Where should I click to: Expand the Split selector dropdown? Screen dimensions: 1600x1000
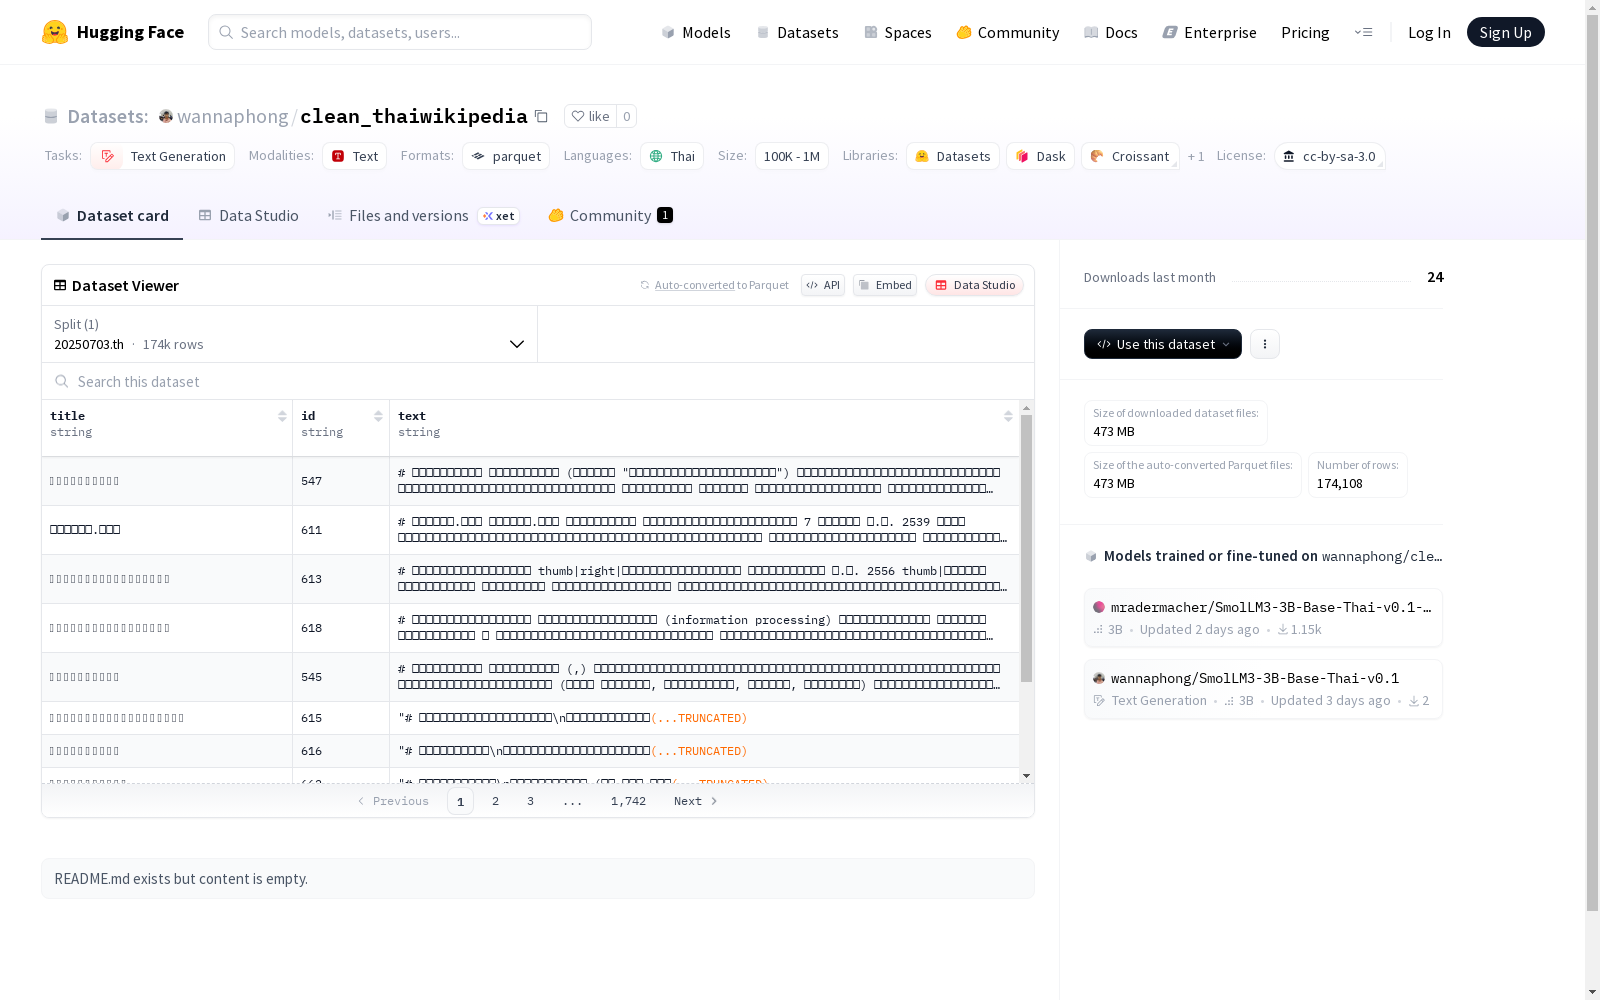[x=290, y=334]
